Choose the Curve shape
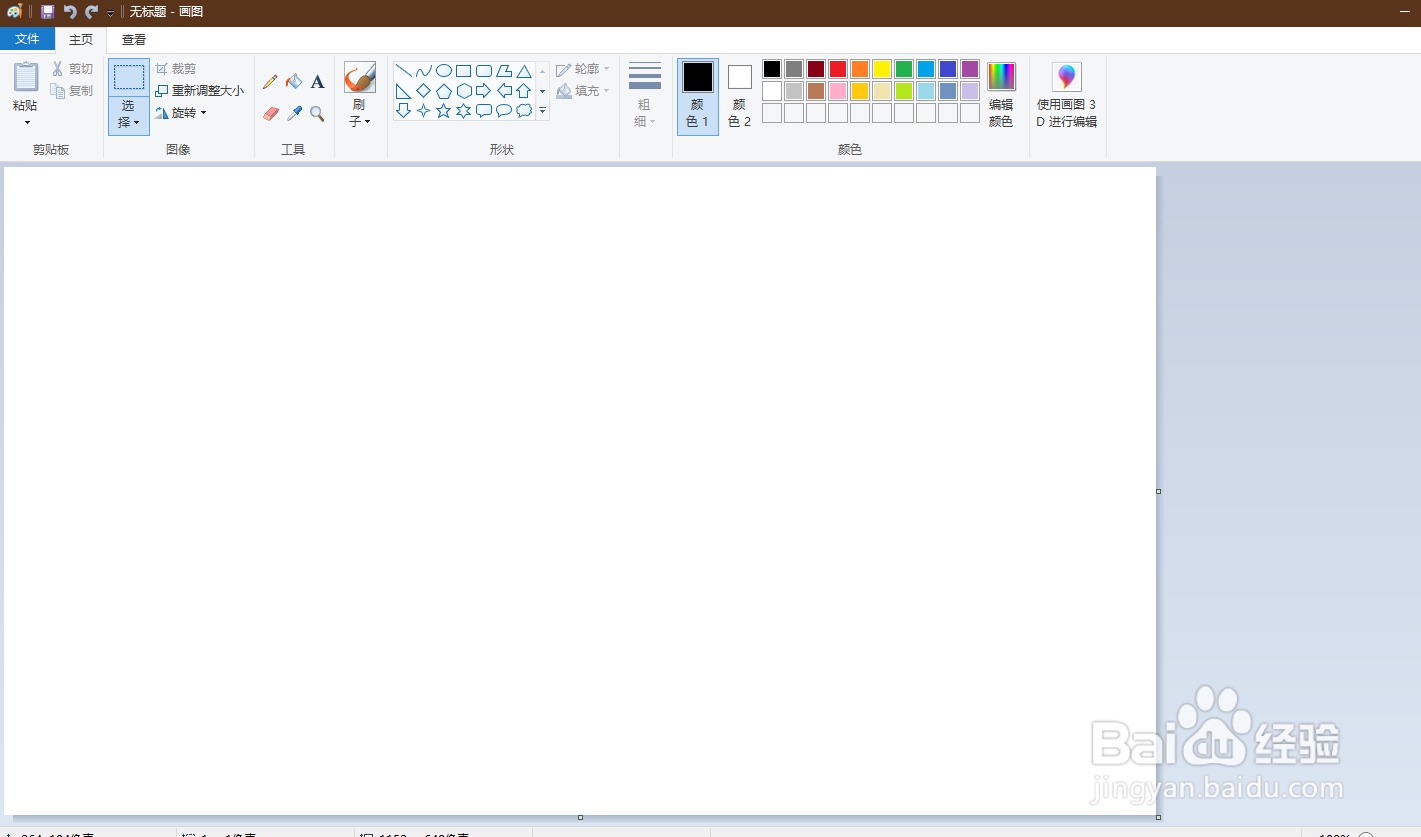 click(x=423, y=71)
